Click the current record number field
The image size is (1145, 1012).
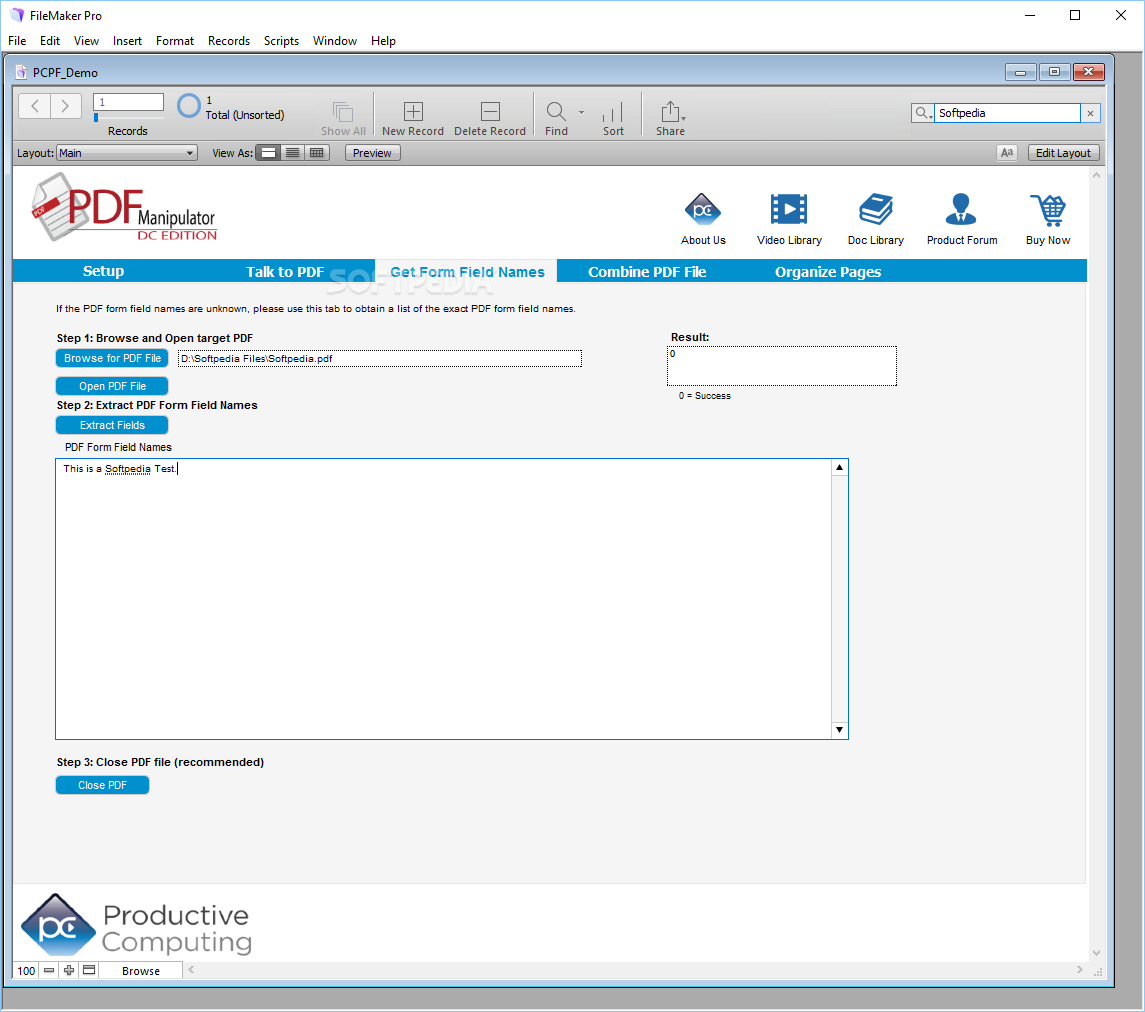pyautogui.click(x=129, y=102)
